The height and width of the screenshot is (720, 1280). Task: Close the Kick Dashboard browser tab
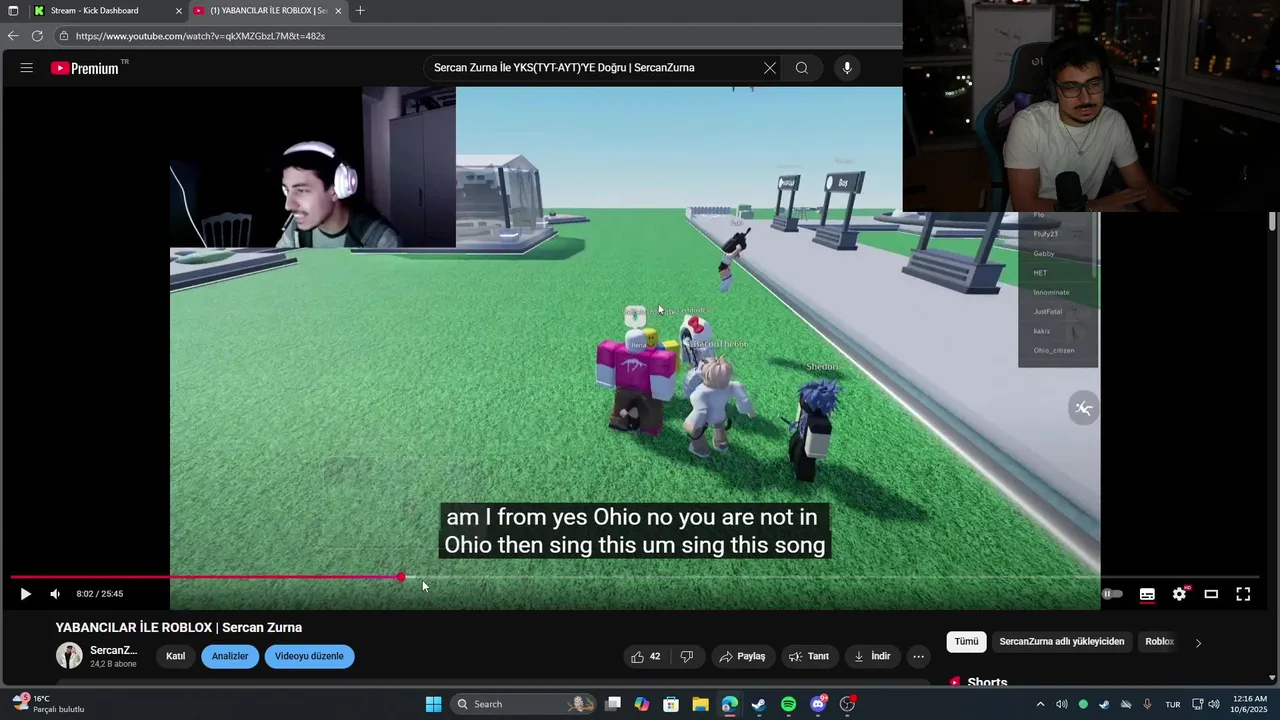[x=179, y=11]
